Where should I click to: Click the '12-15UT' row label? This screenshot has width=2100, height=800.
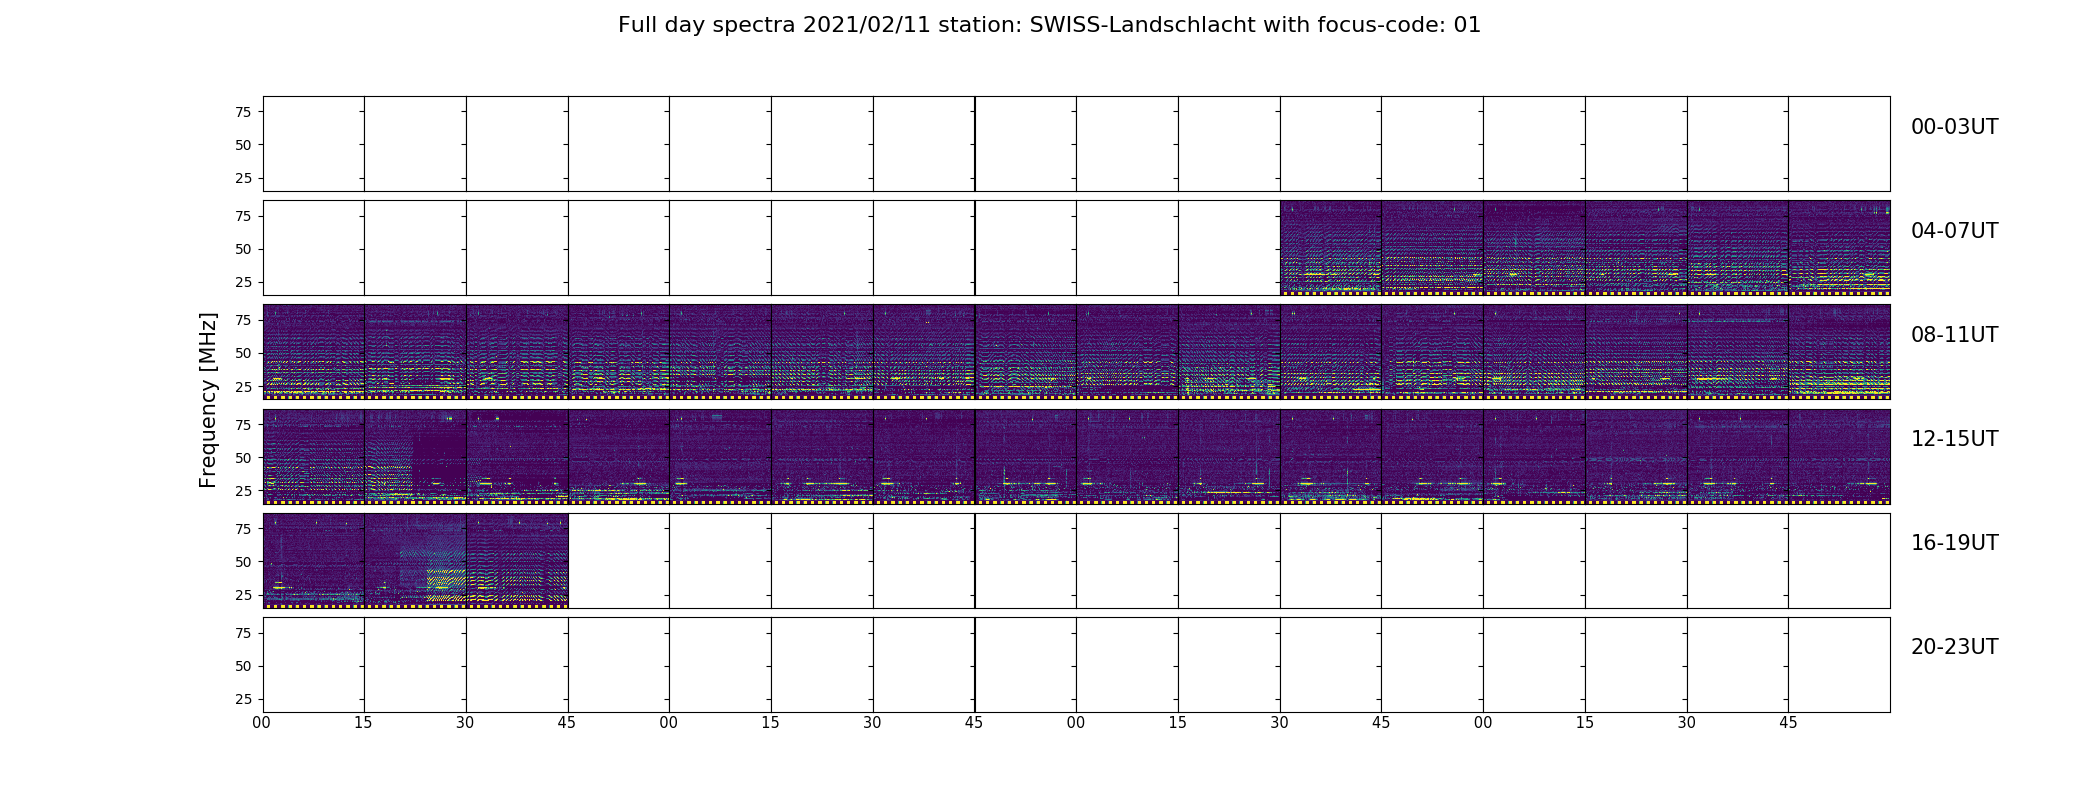1954,439
